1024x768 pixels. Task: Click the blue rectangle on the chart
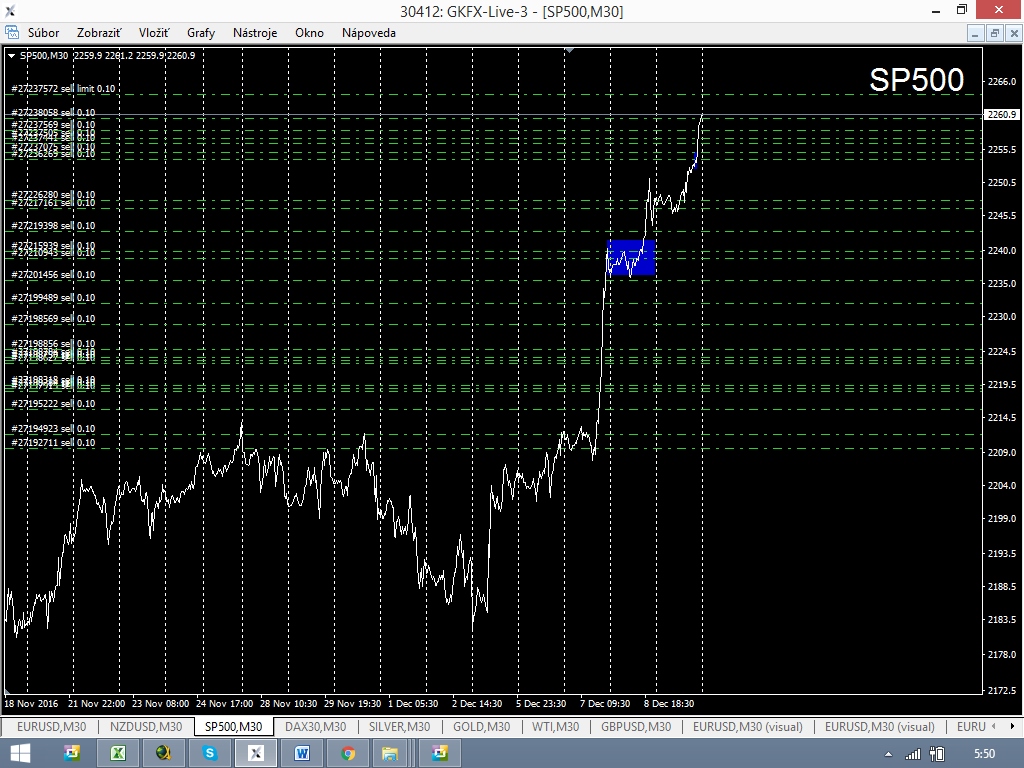pyautogui.click(x=631, y=257)
